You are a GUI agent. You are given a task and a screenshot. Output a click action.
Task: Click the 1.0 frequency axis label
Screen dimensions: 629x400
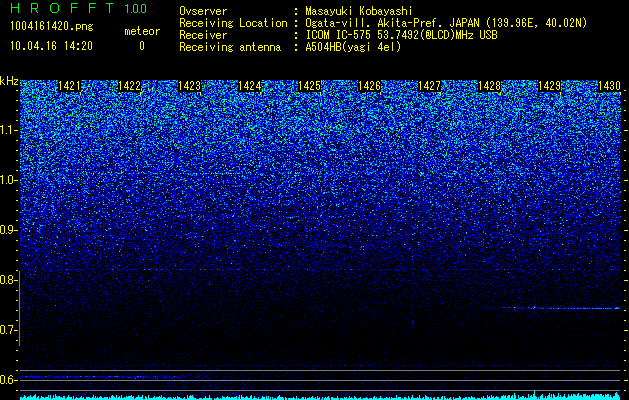[8, 180]
